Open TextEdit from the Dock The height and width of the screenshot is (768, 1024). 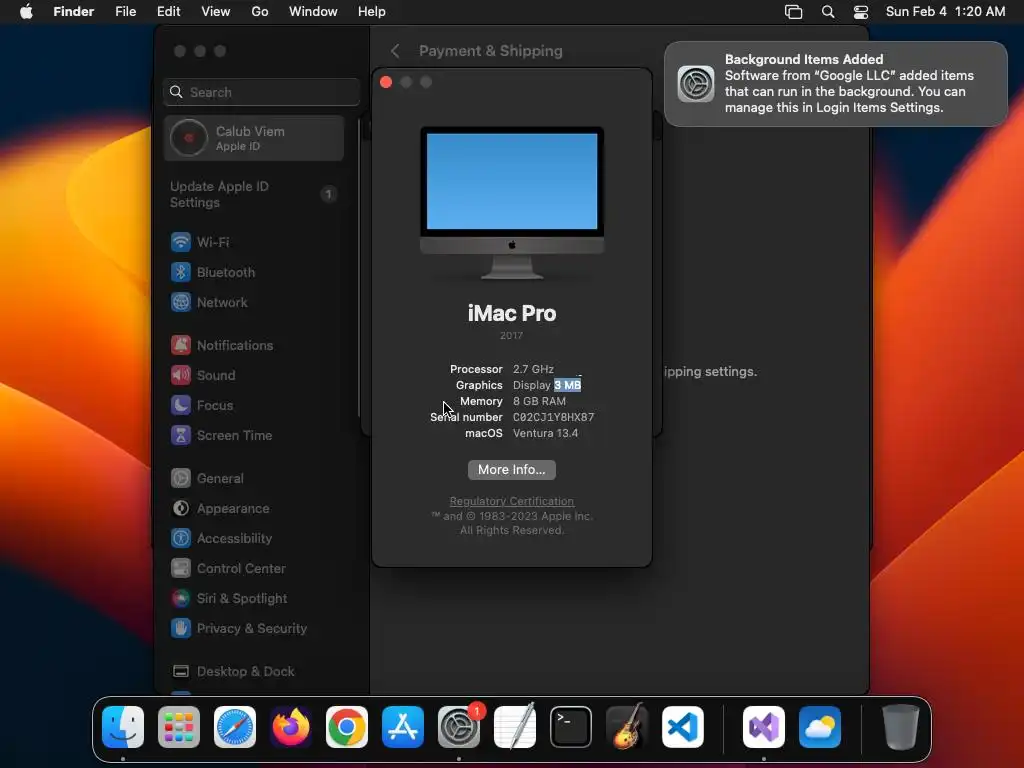click(x=515, y=727)
